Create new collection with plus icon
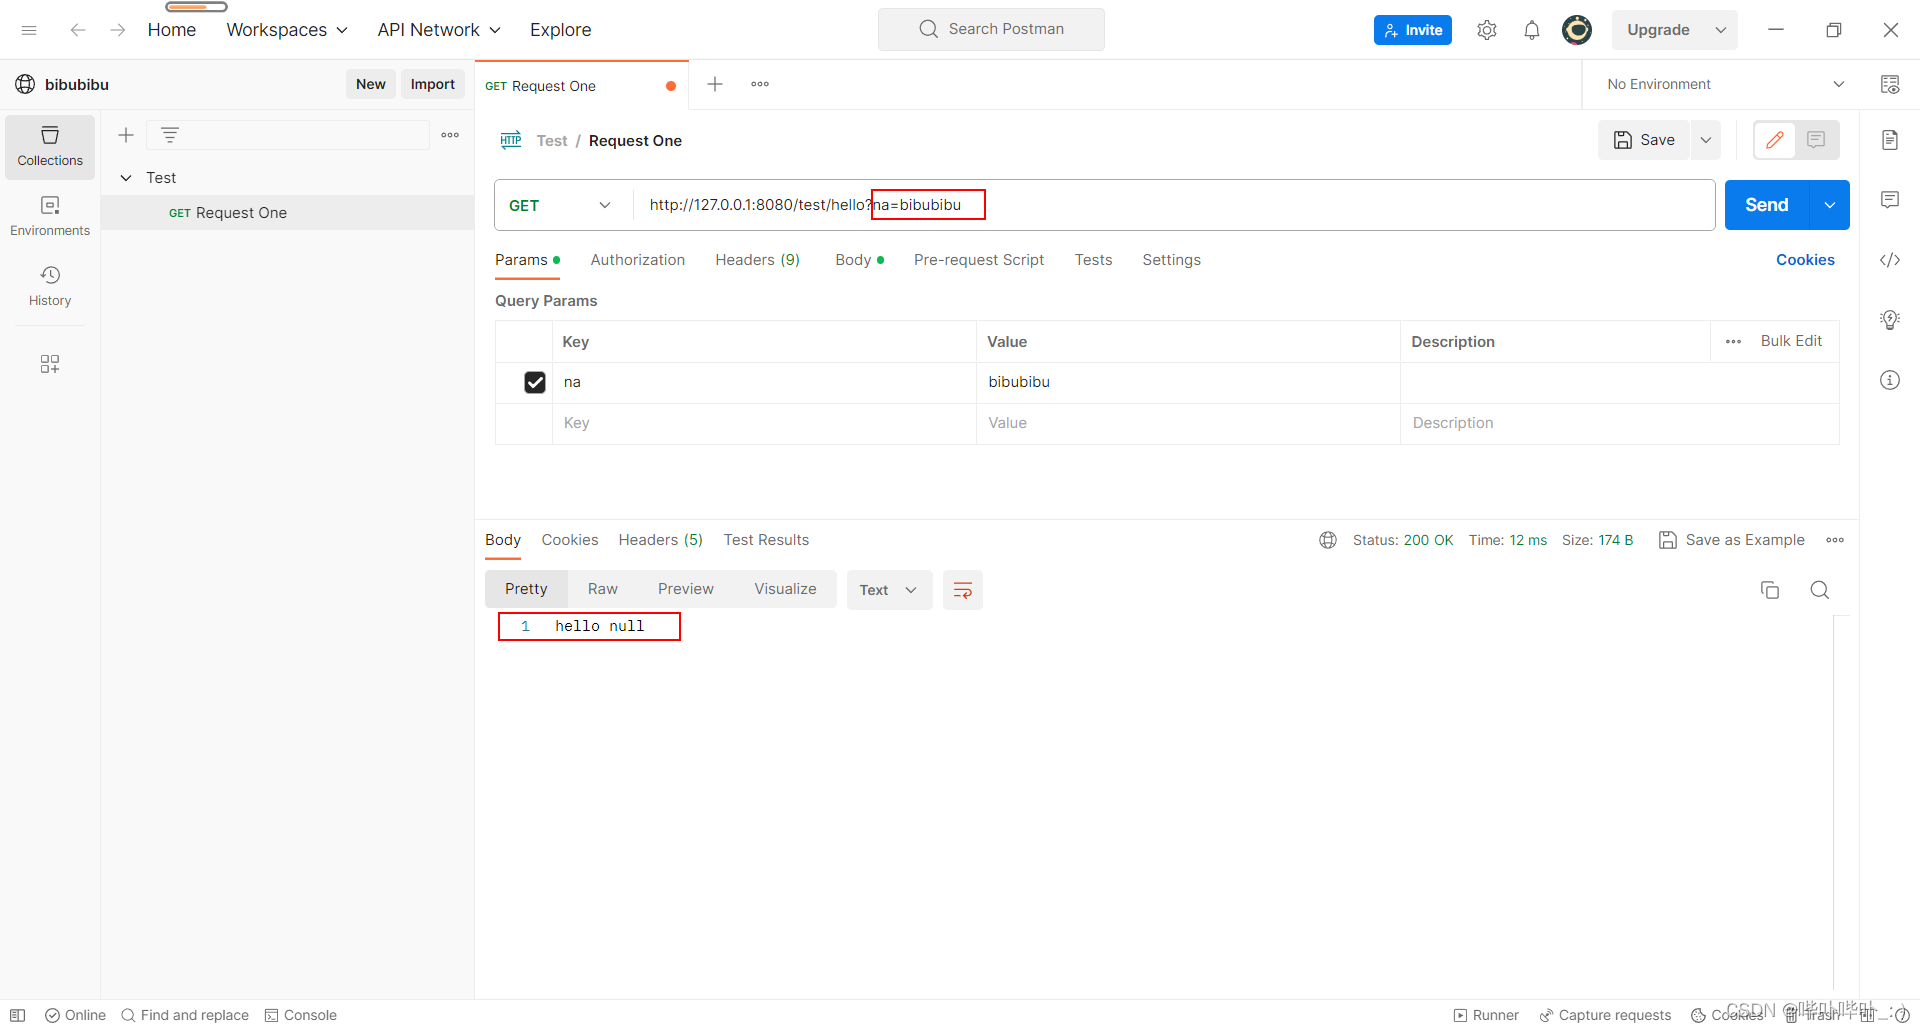This screenshot has width=1920, height=1030. (x=126, y=135)
